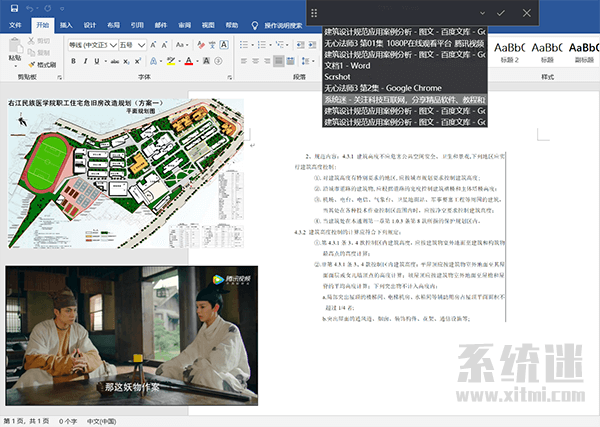This screenshot has height=427, width=600.
Task: Toggle underline formatting
Action: tap(97, 61)
